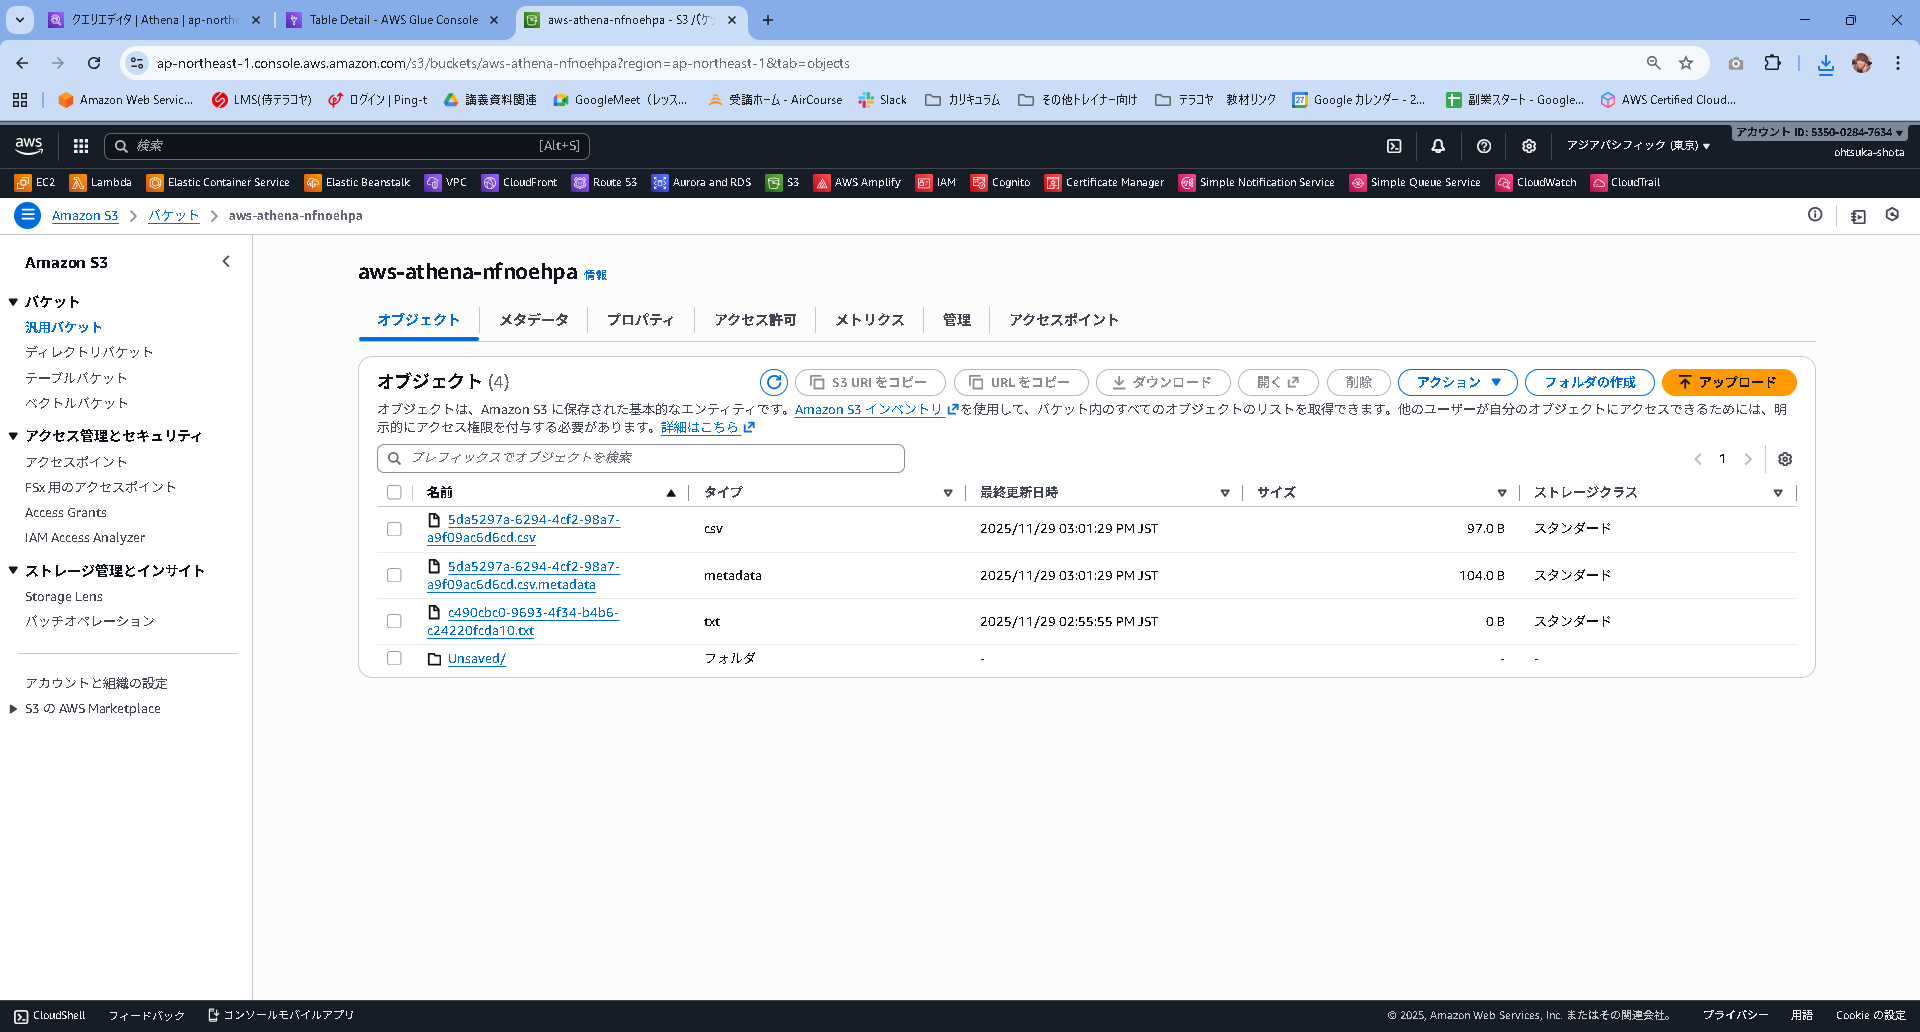
Task: Switch to the Table Detail - AWS Glue Console browser tab
Action: tap(393, 20)
